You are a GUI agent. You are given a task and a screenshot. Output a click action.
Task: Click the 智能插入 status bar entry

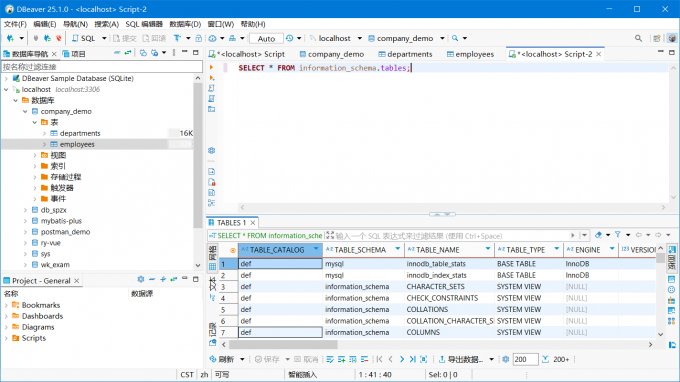coord(303,375)
